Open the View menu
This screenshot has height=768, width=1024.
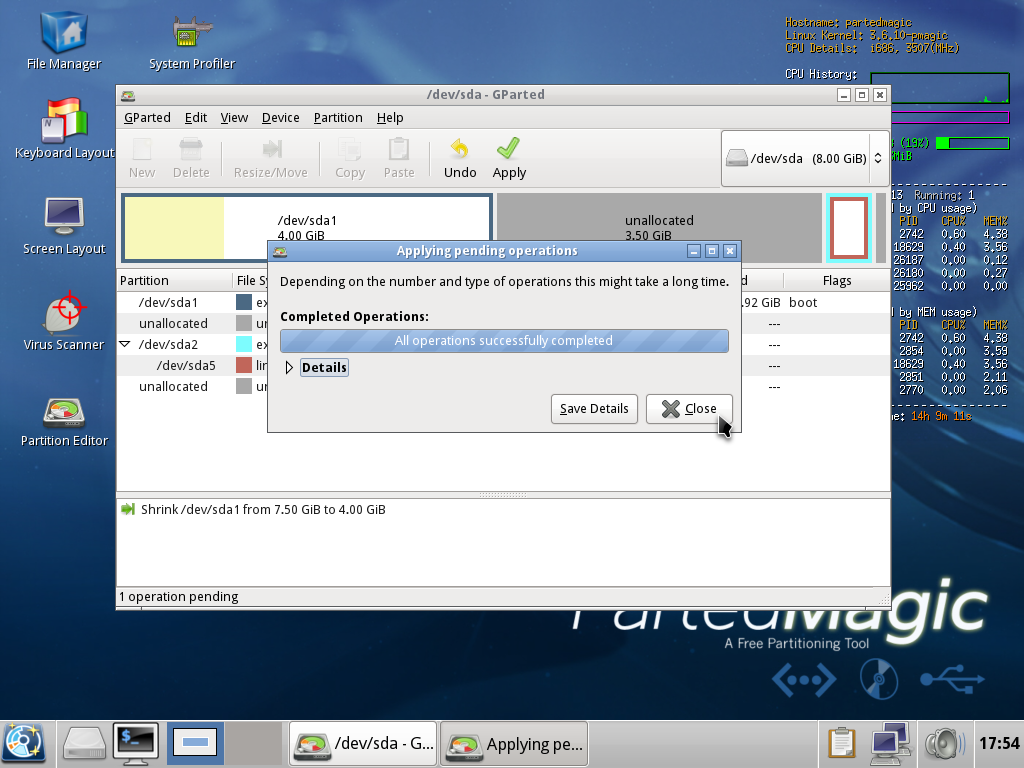pos(234,118)
